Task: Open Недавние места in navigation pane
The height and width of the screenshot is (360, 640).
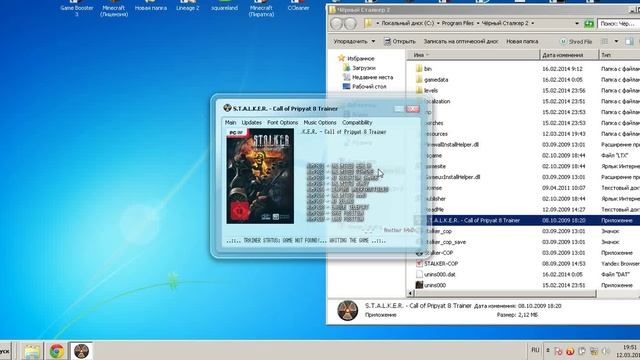Action: [368, 77]
